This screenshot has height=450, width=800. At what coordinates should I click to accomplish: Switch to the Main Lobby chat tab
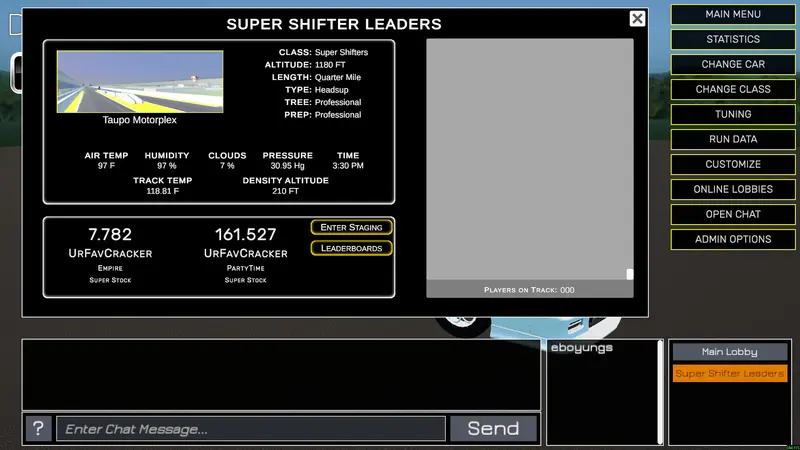tap(730, 352)
